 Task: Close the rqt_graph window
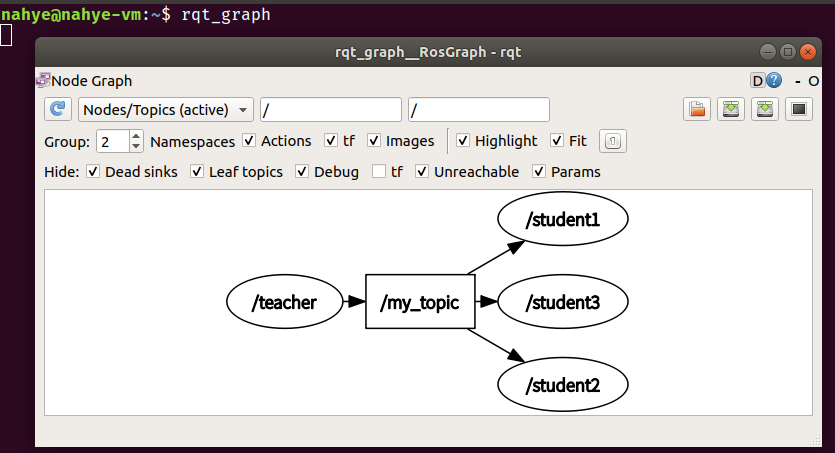pos(808,52)
